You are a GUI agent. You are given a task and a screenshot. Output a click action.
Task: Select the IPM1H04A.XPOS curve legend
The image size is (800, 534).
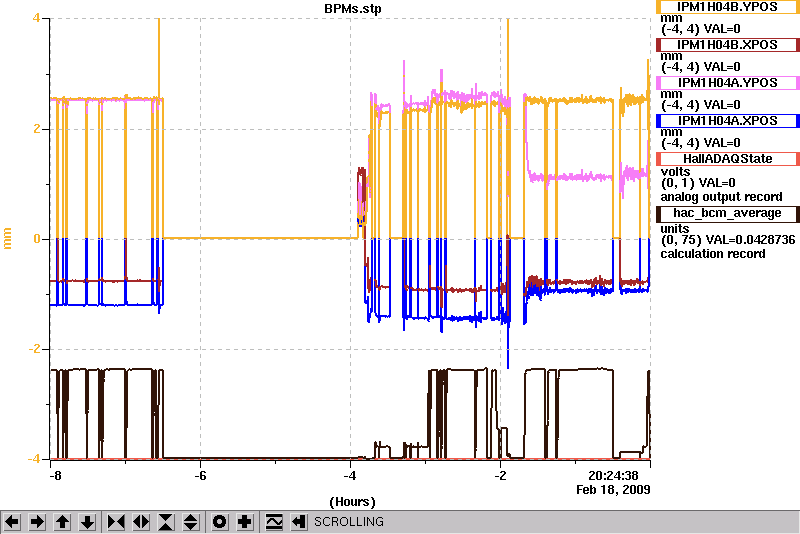[x=728, y=121]
